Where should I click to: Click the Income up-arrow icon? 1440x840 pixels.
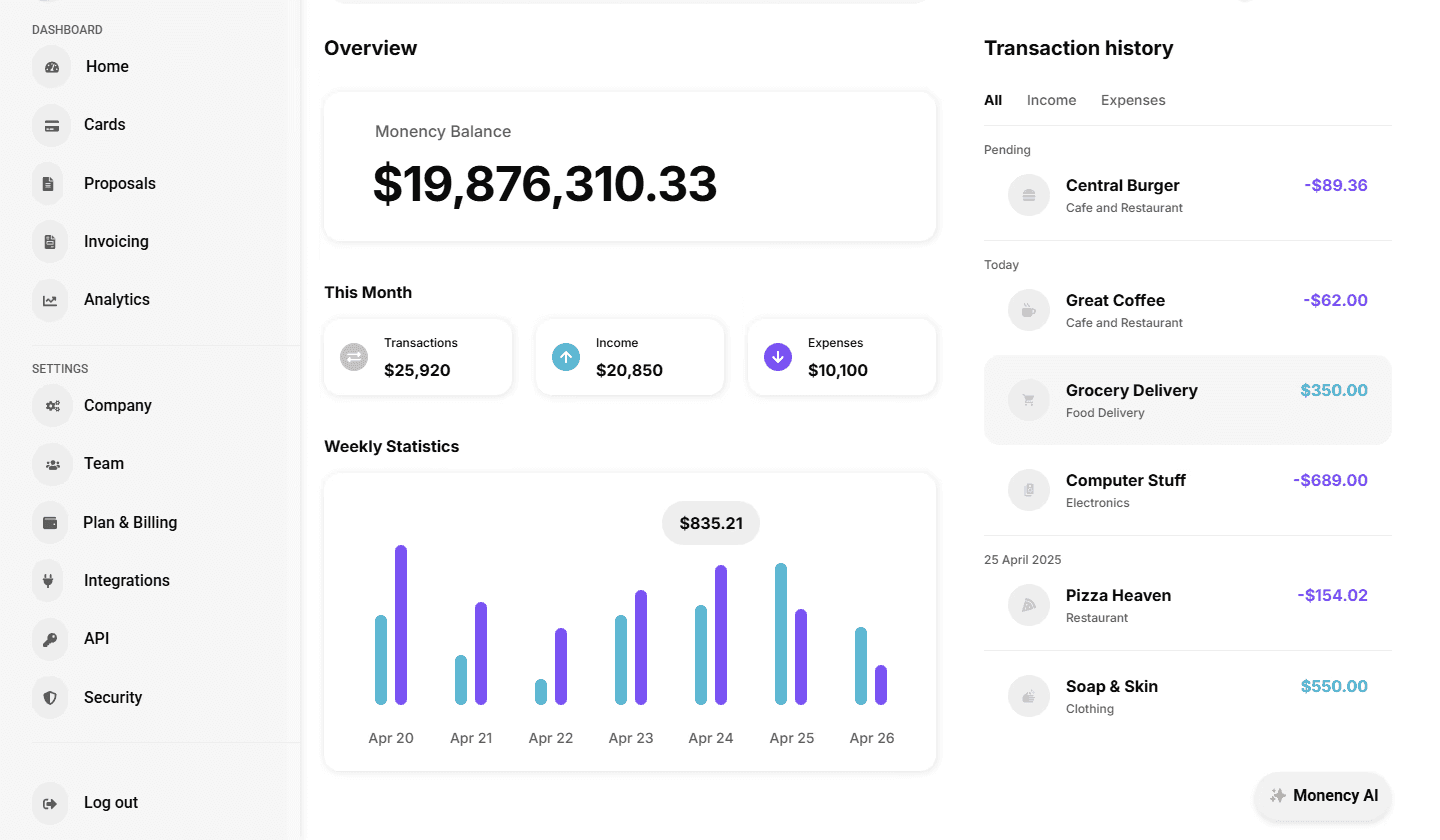point(566,357)
